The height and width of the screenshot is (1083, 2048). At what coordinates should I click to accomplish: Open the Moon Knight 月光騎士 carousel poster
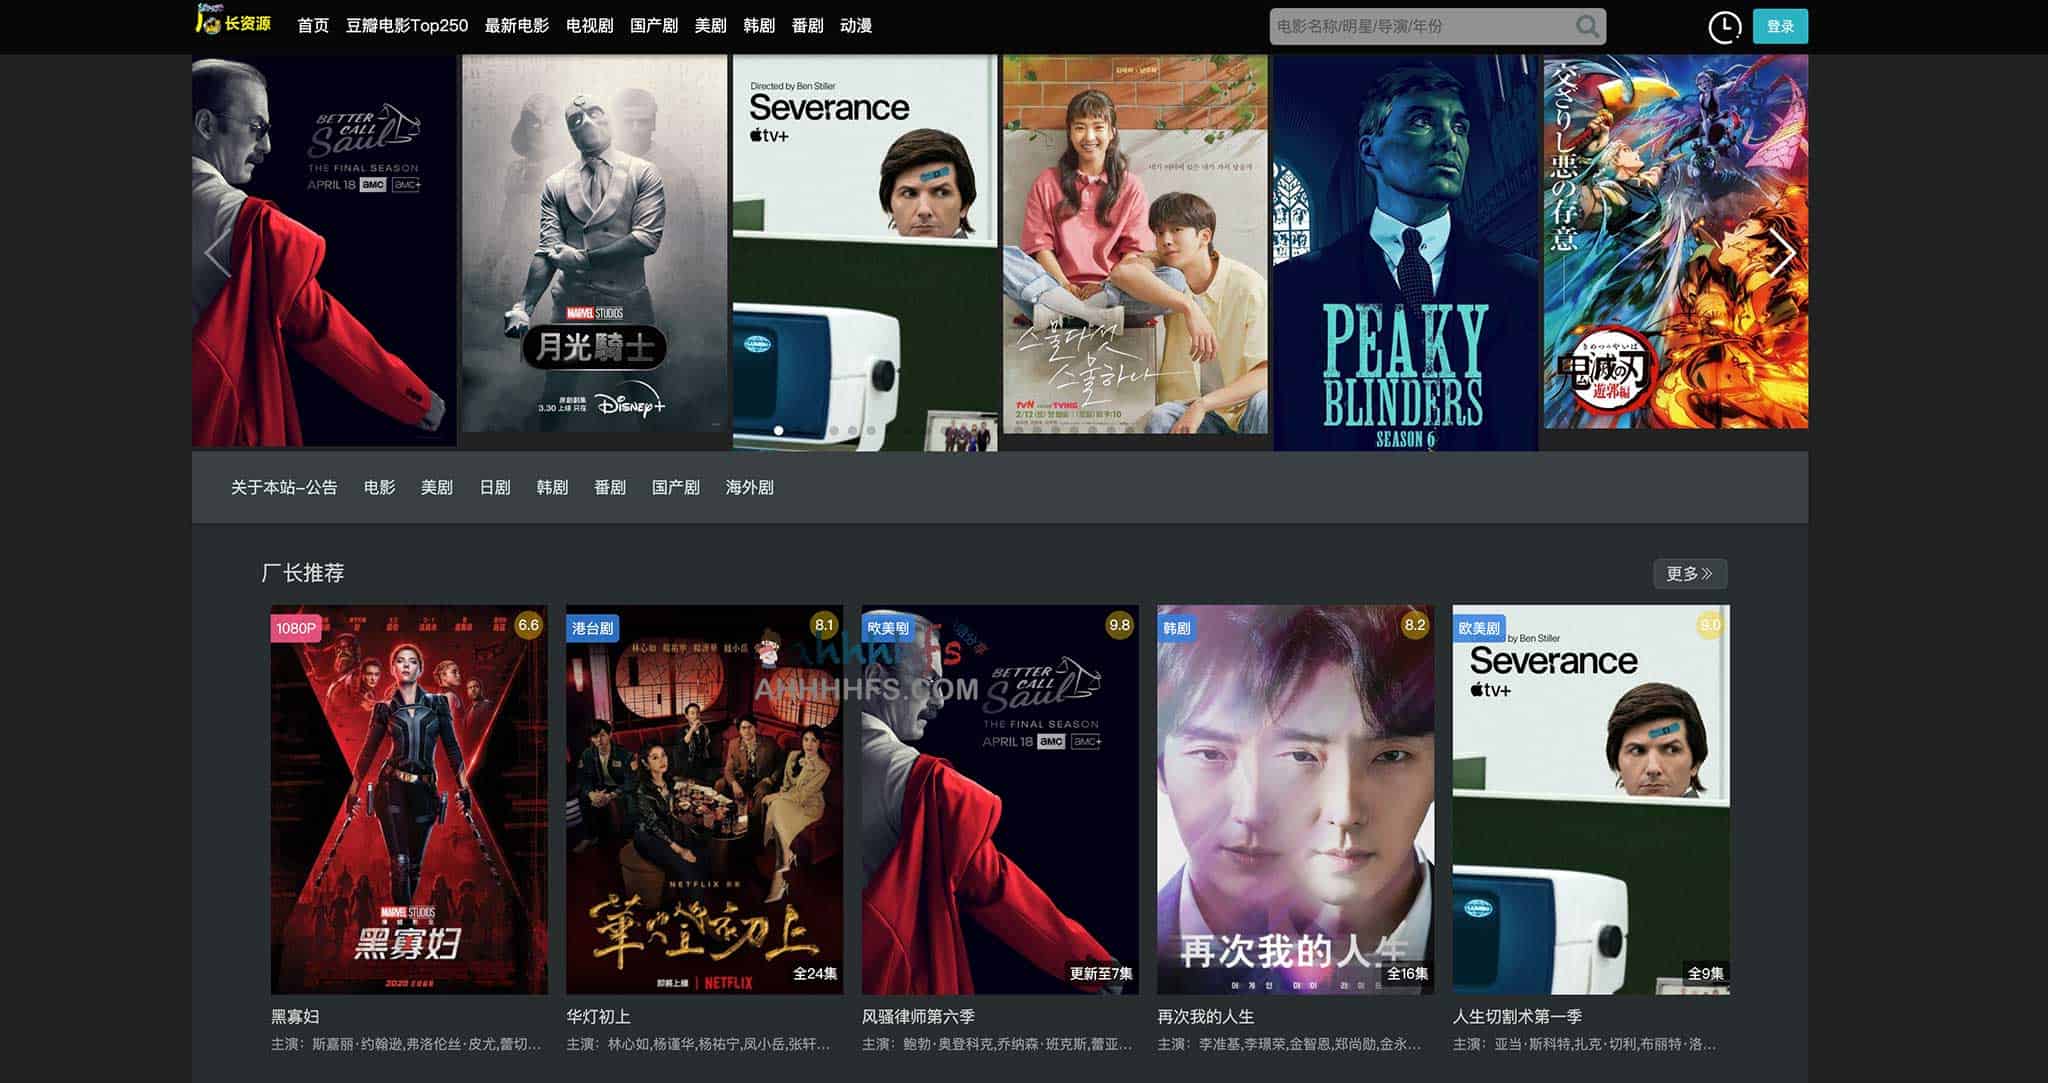(594, 243)
